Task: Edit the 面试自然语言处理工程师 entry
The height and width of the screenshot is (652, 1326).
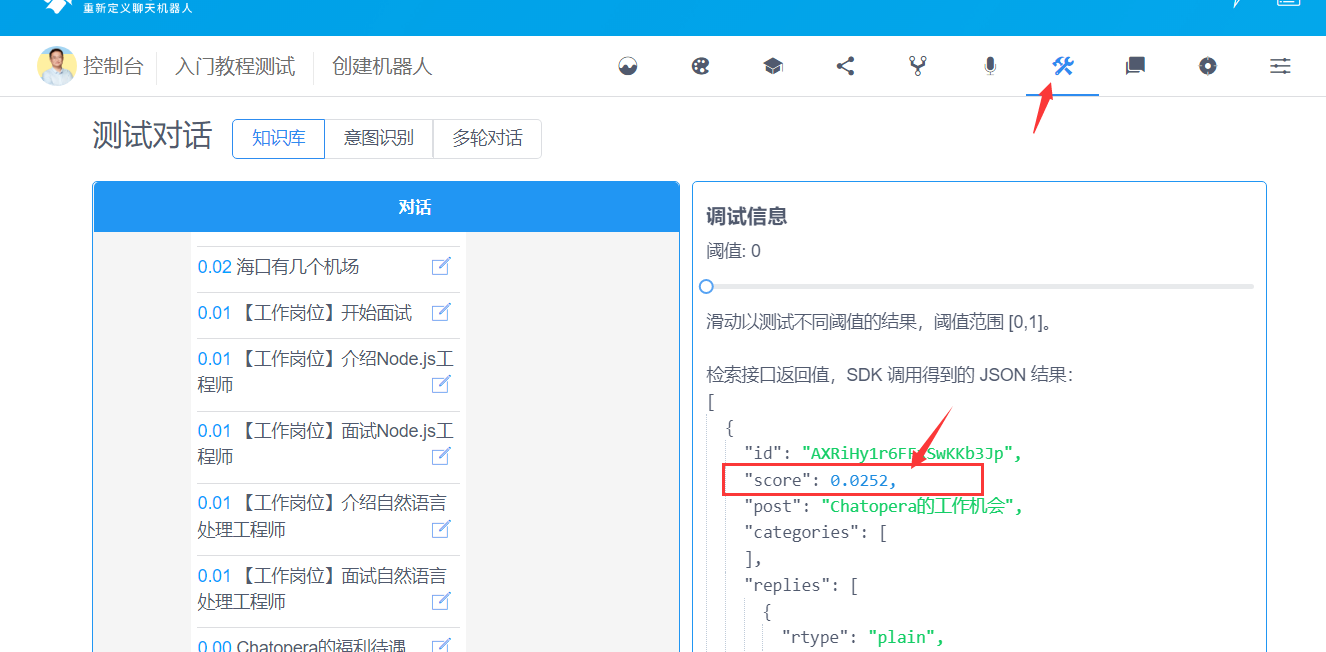Action: click(441, 601)
